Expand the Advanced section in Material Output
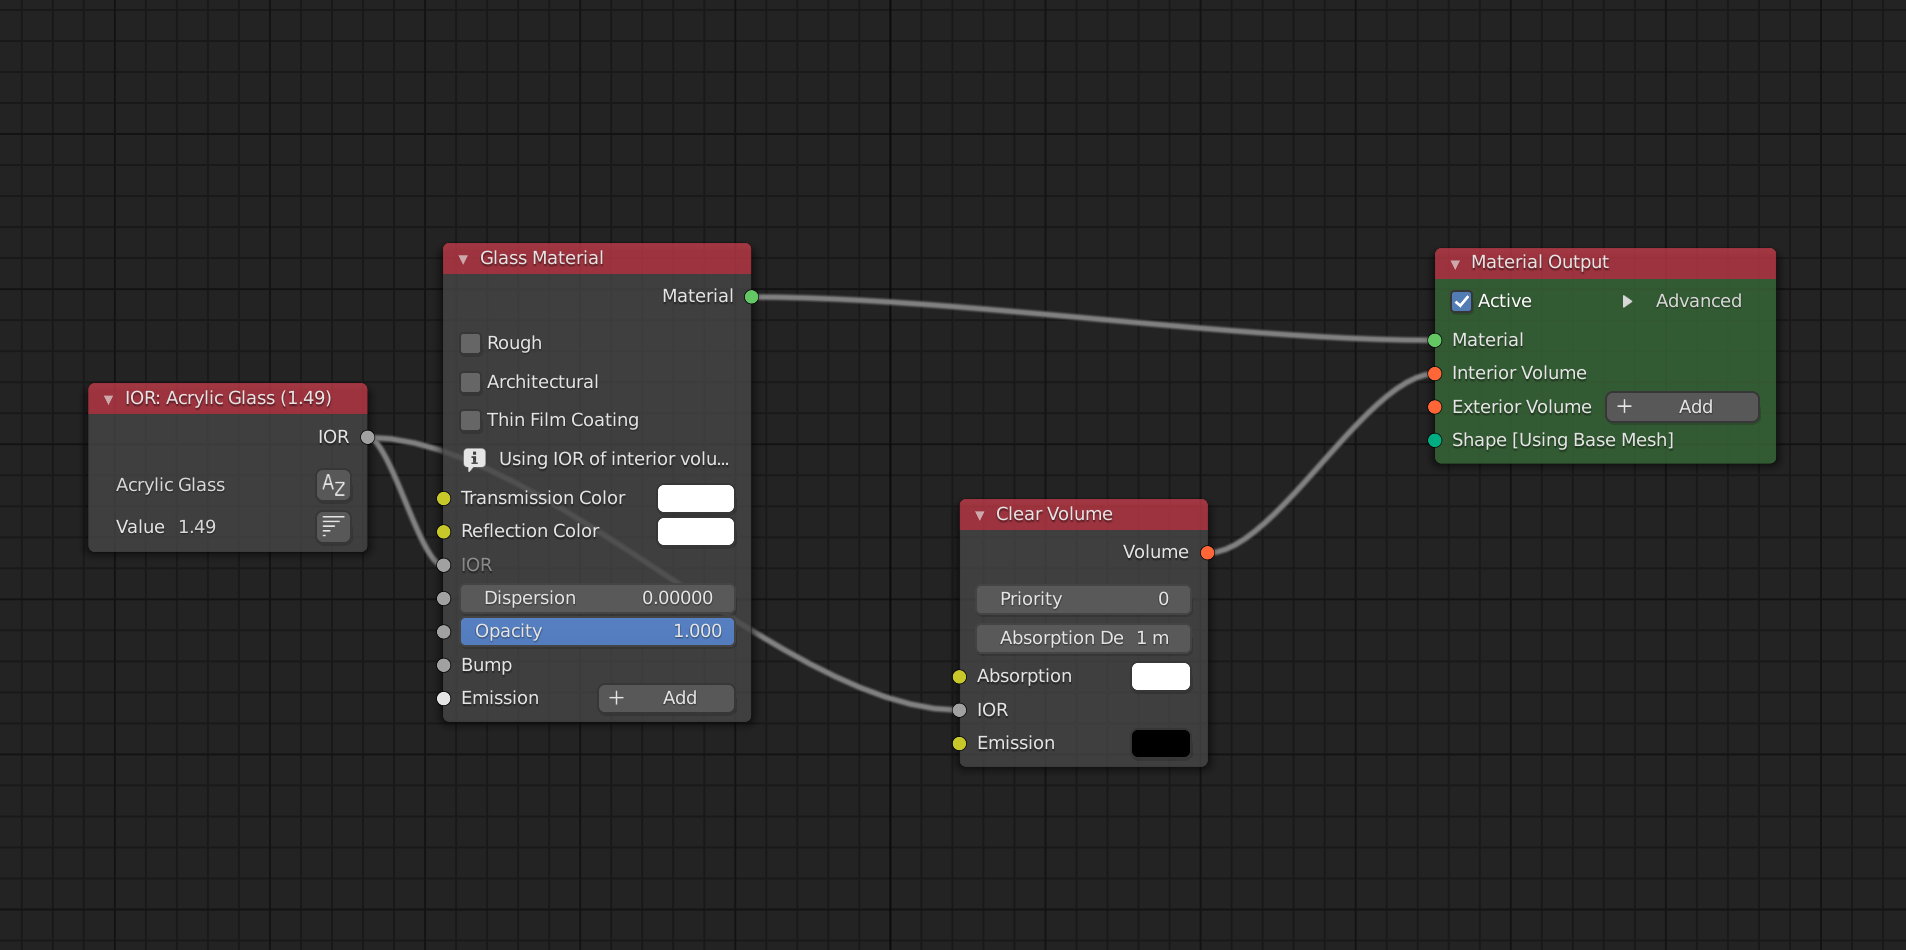1906x950 pixels. coord(1627,301)
